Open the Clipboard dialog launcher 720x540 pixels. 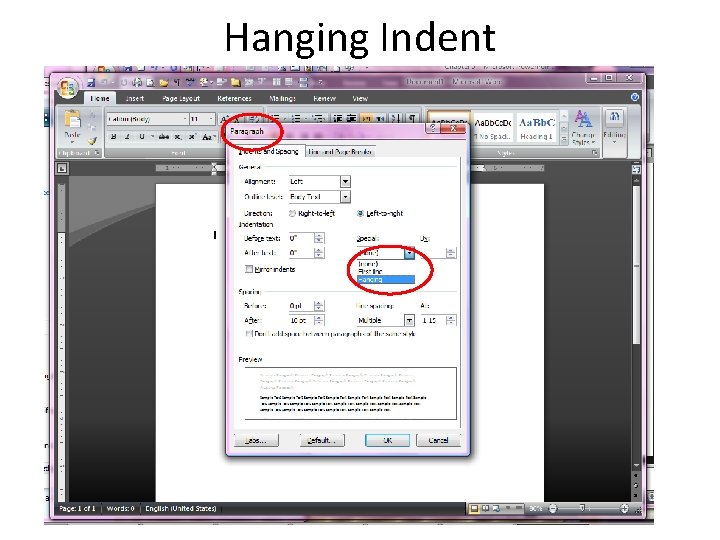[x=97, y=153]
